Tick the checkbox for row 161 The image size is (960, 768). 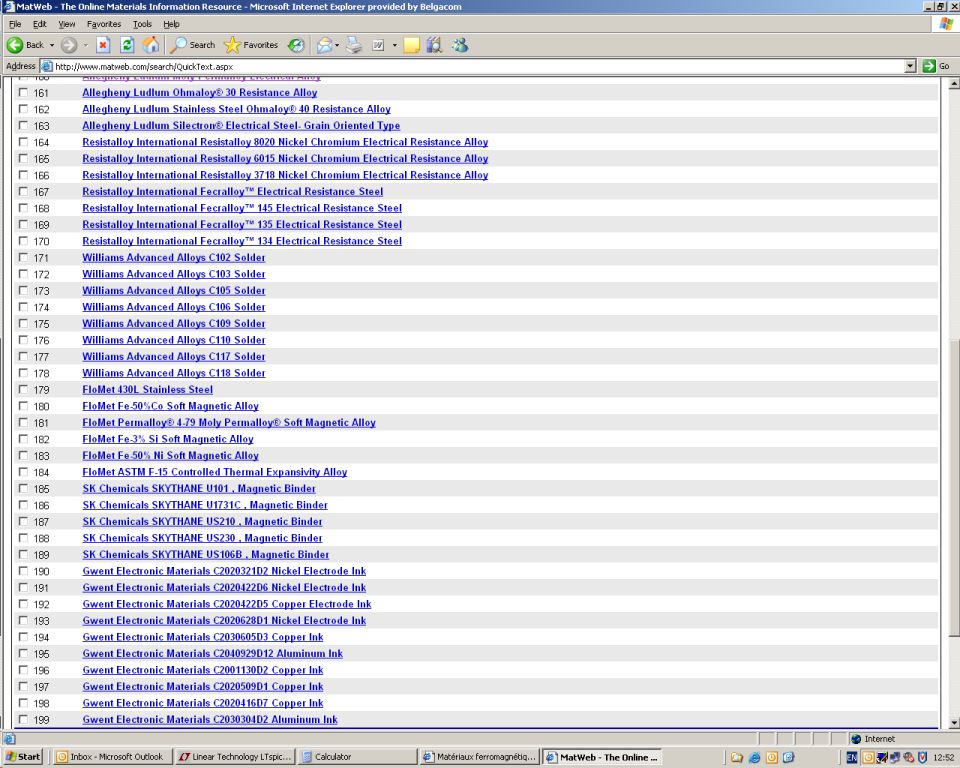(23, 92)
